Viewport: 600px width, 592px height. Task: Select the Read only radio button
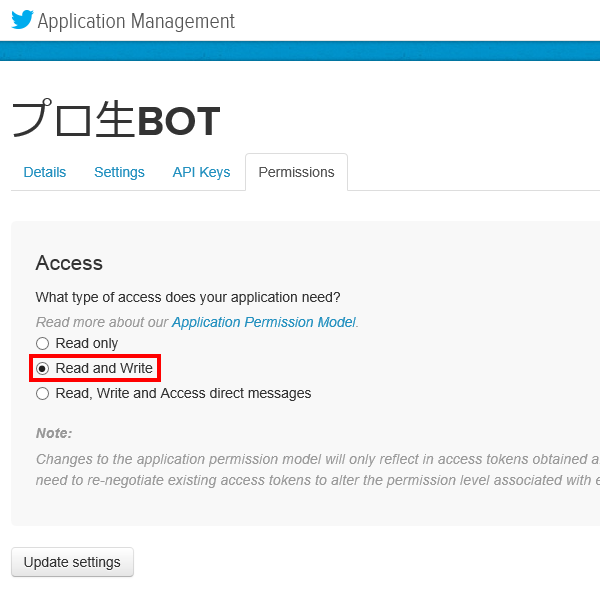point(42,343)
